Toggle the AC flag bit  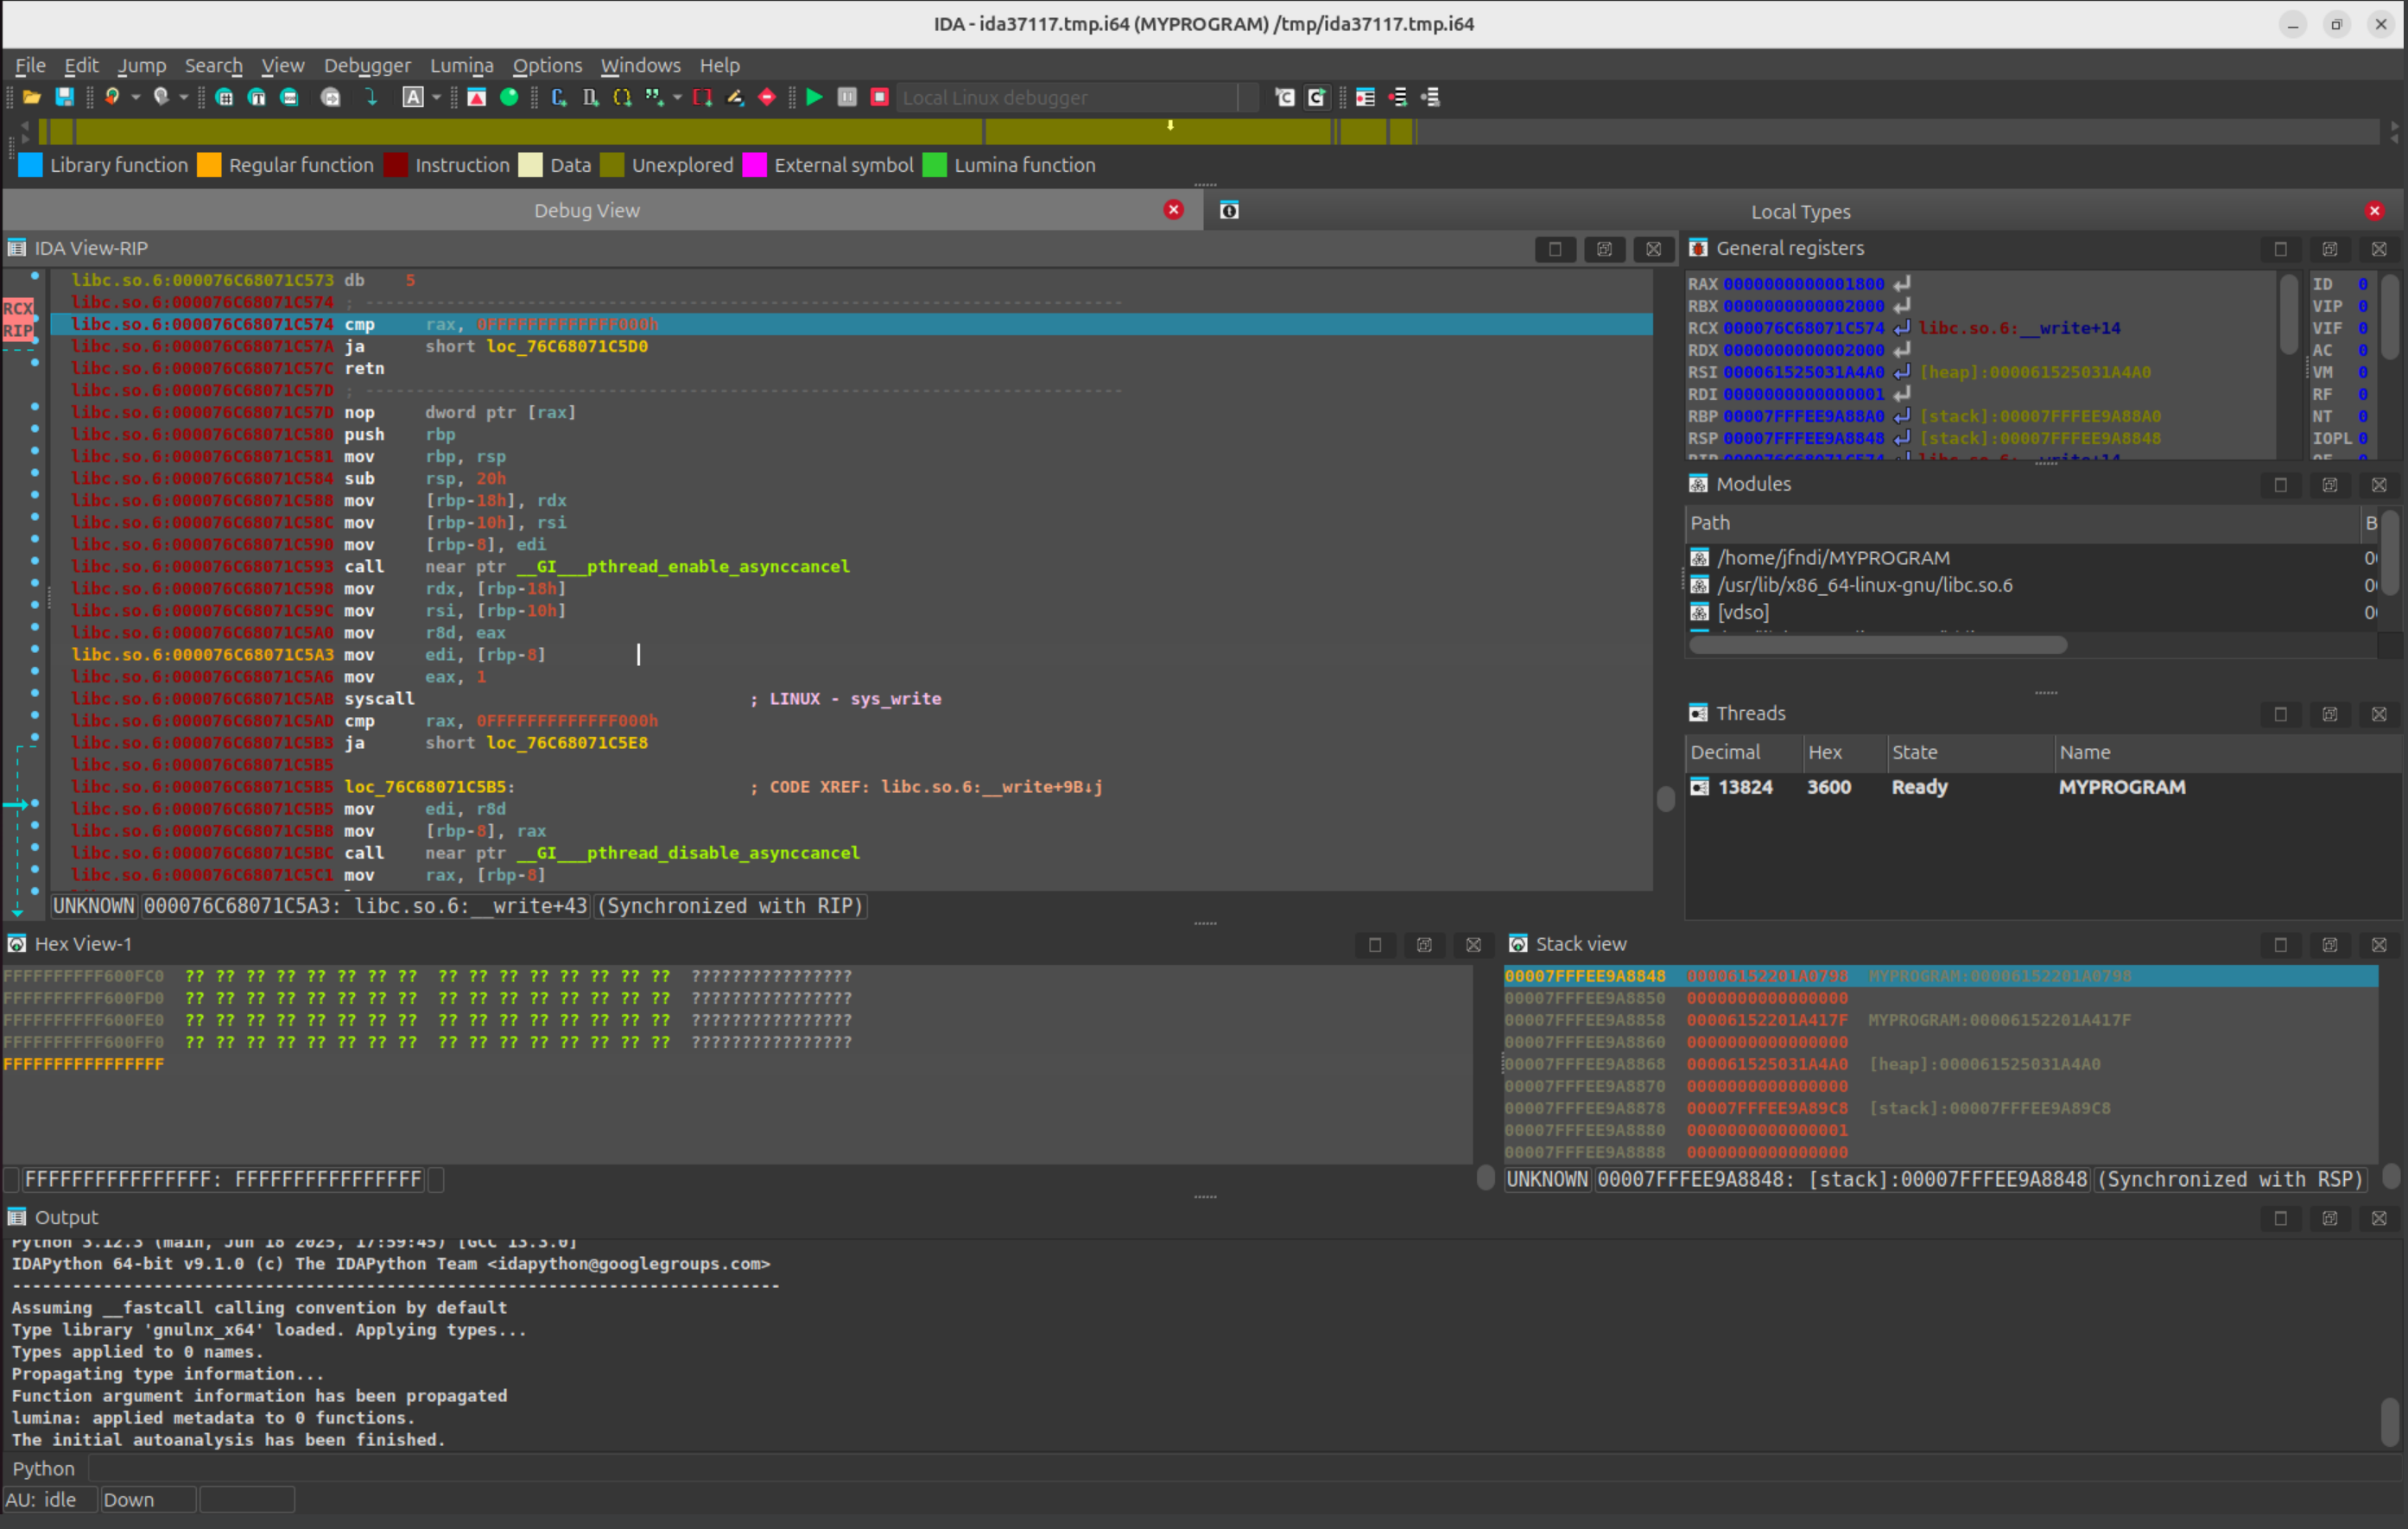click(x=2363, y=350)
